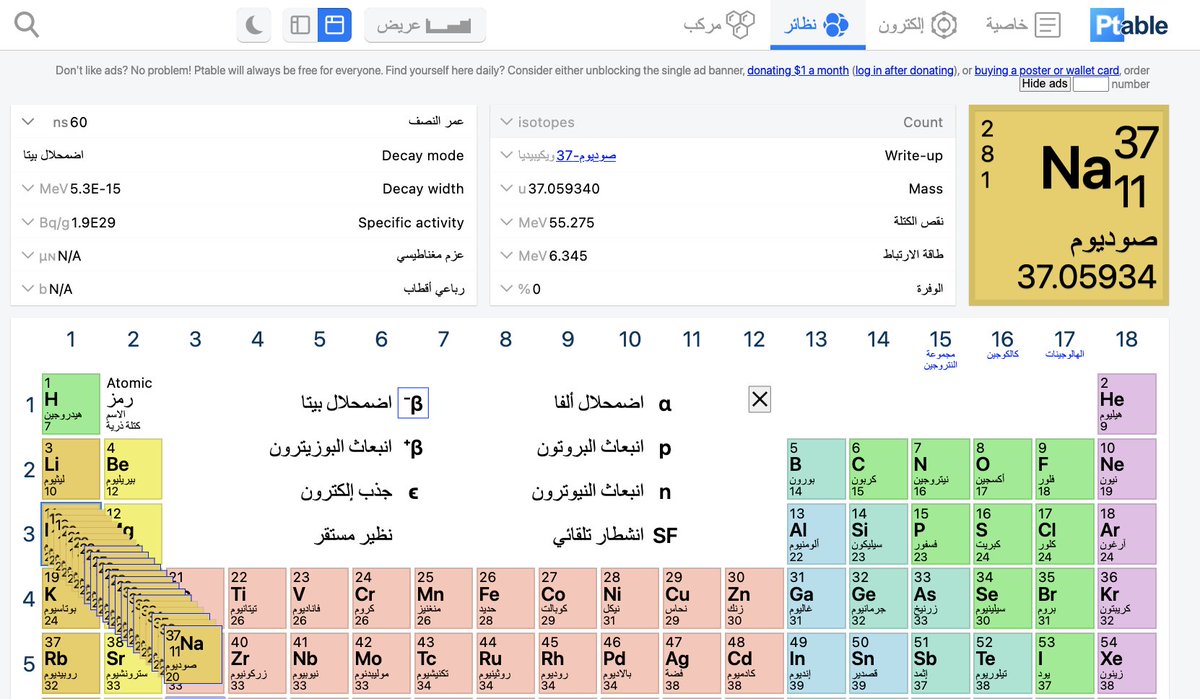Open the صوديوم-37 Wikipedia link
The width and height of the screenshot is (1200, 699).
[x=586, y=156]
